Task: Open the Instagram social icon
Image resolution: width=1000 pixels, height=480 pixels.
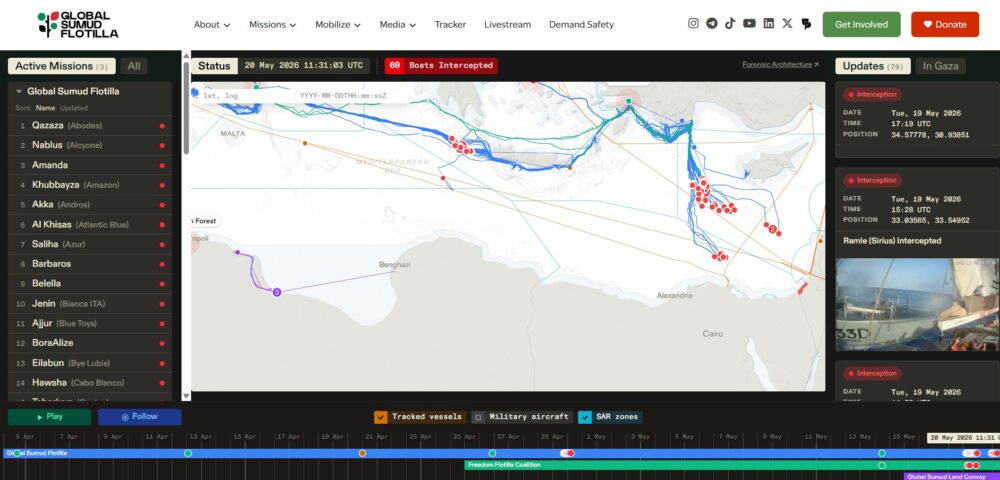Action: (x=693, y=24)
